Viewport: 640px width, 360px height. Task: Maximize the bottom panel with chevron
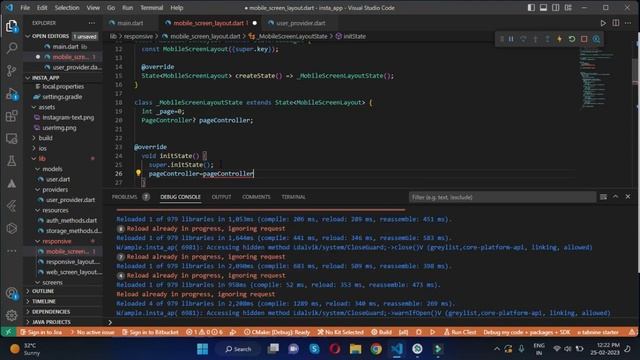(x=616, y=197)
